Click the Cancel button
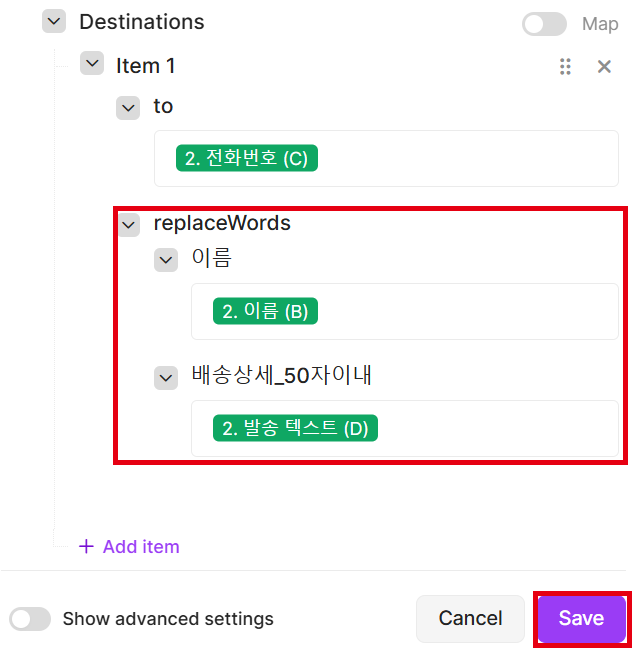Screen dimensions: 639x657 pos(470,618)
